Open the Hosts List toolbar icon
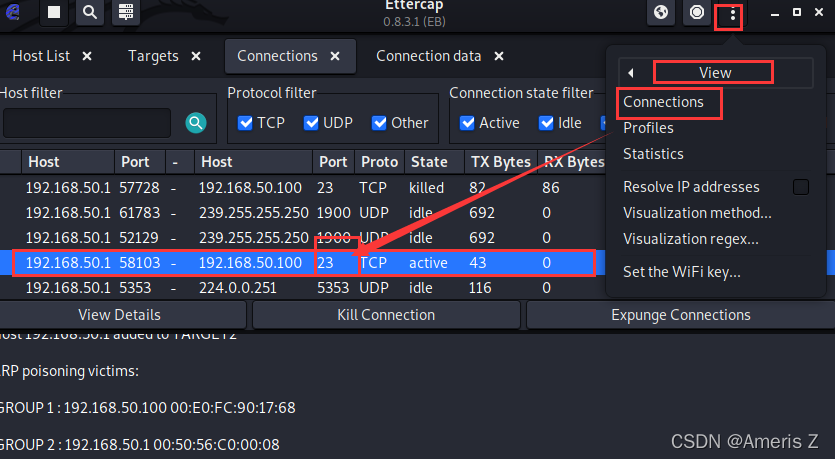 [126, 12]
